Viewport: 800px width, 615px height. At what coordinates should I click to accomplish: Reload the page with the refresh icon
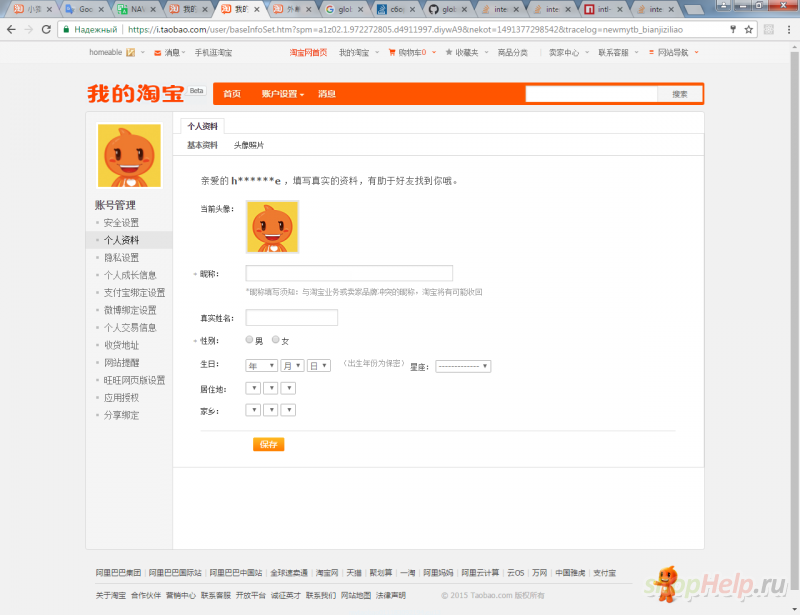tap(46, 30)
